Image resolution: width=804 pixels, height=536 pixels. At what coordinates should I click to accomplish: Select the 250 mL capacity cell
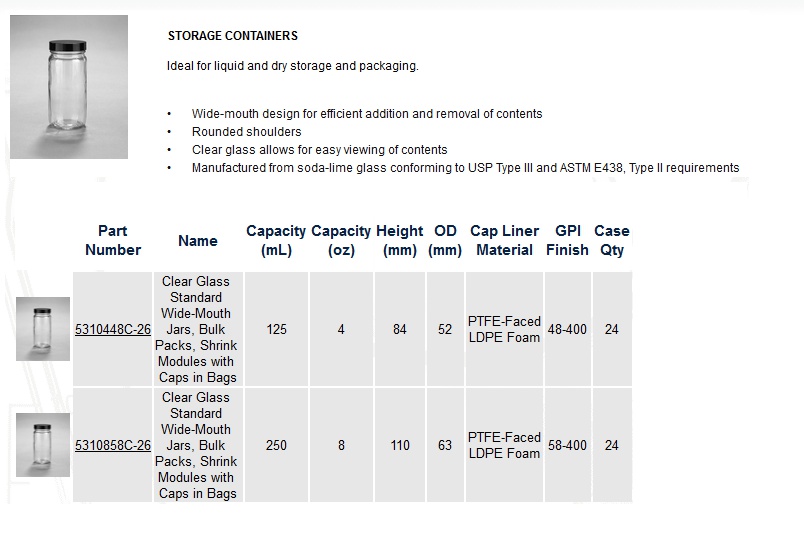tap(276, 445)
